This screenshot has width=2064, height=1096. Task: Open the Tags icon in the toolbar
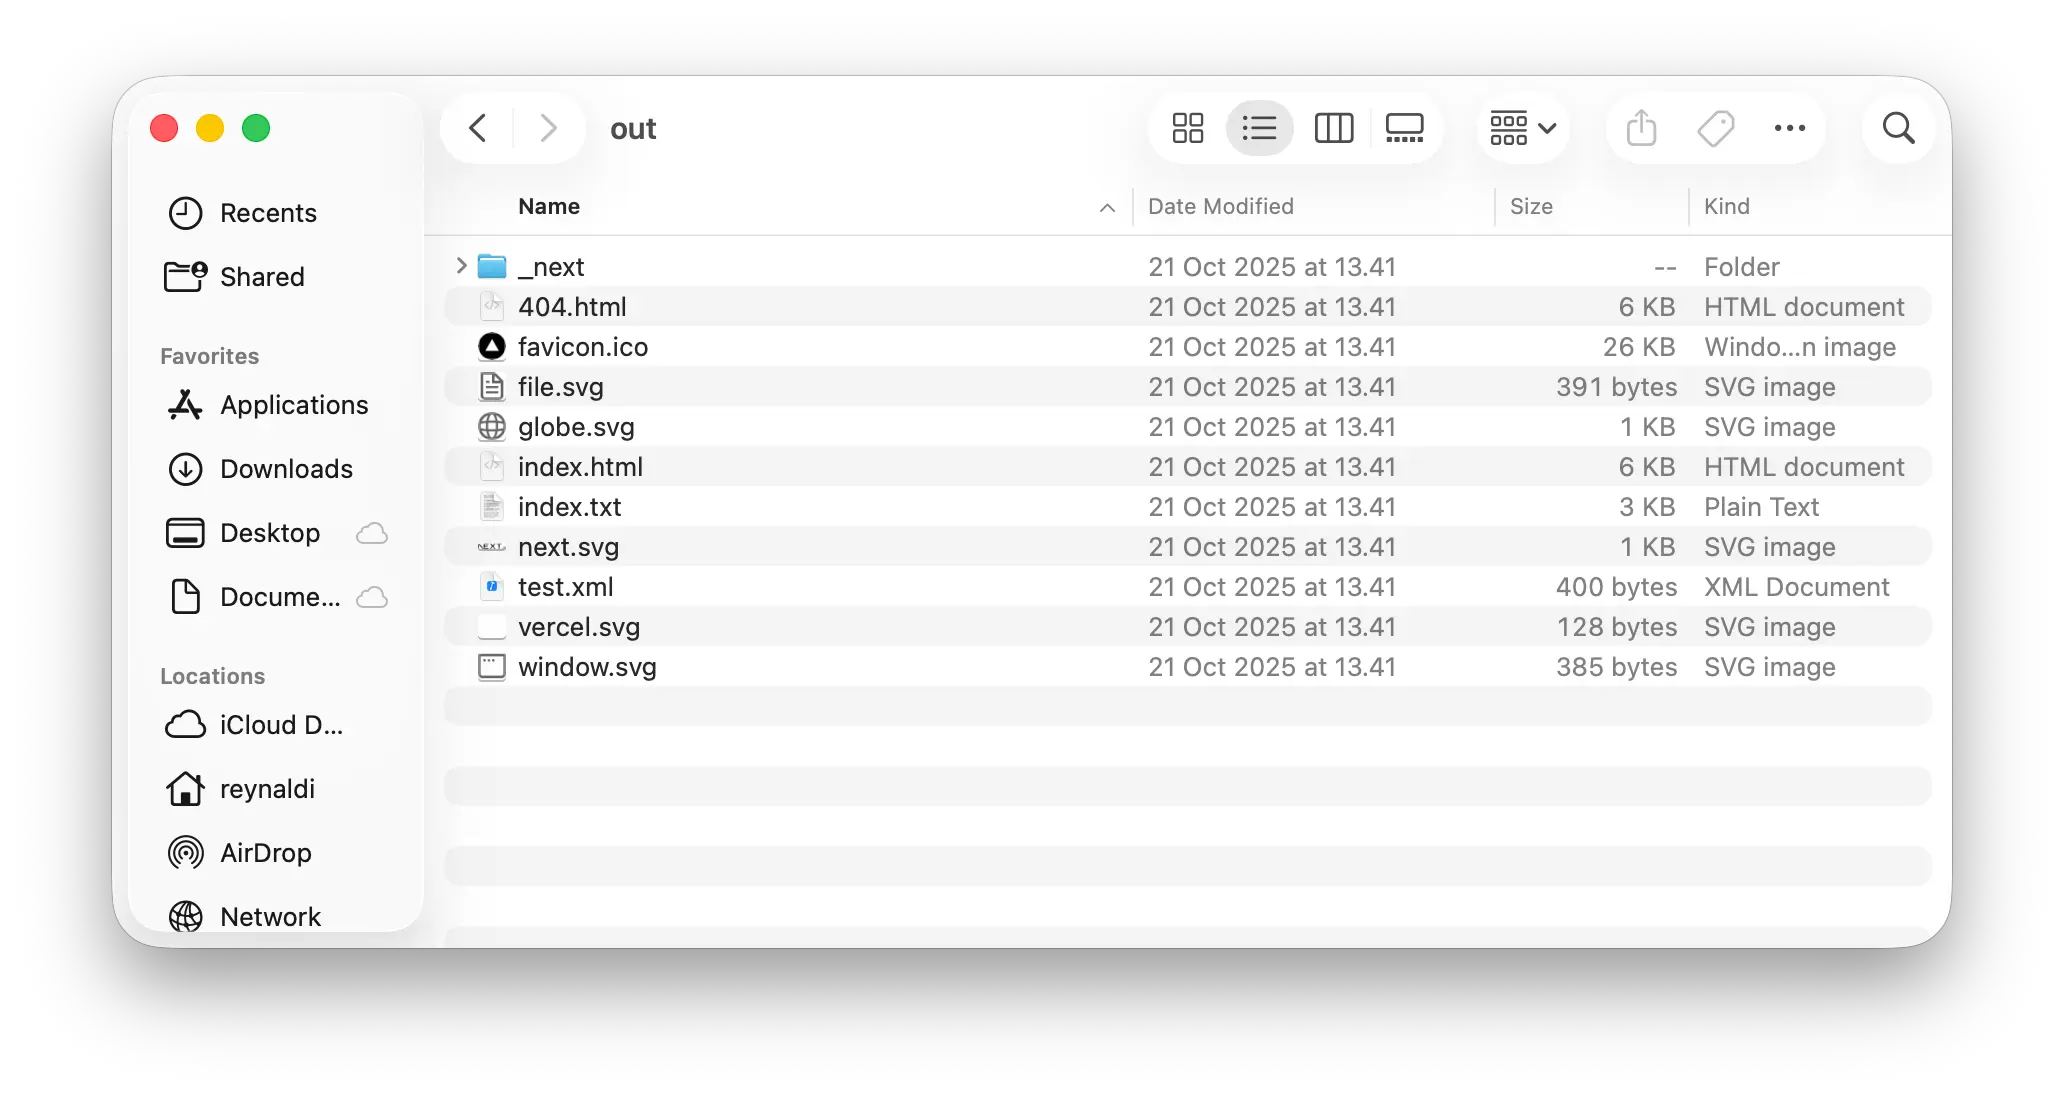pyautogui.click(x=1716, y=128)
